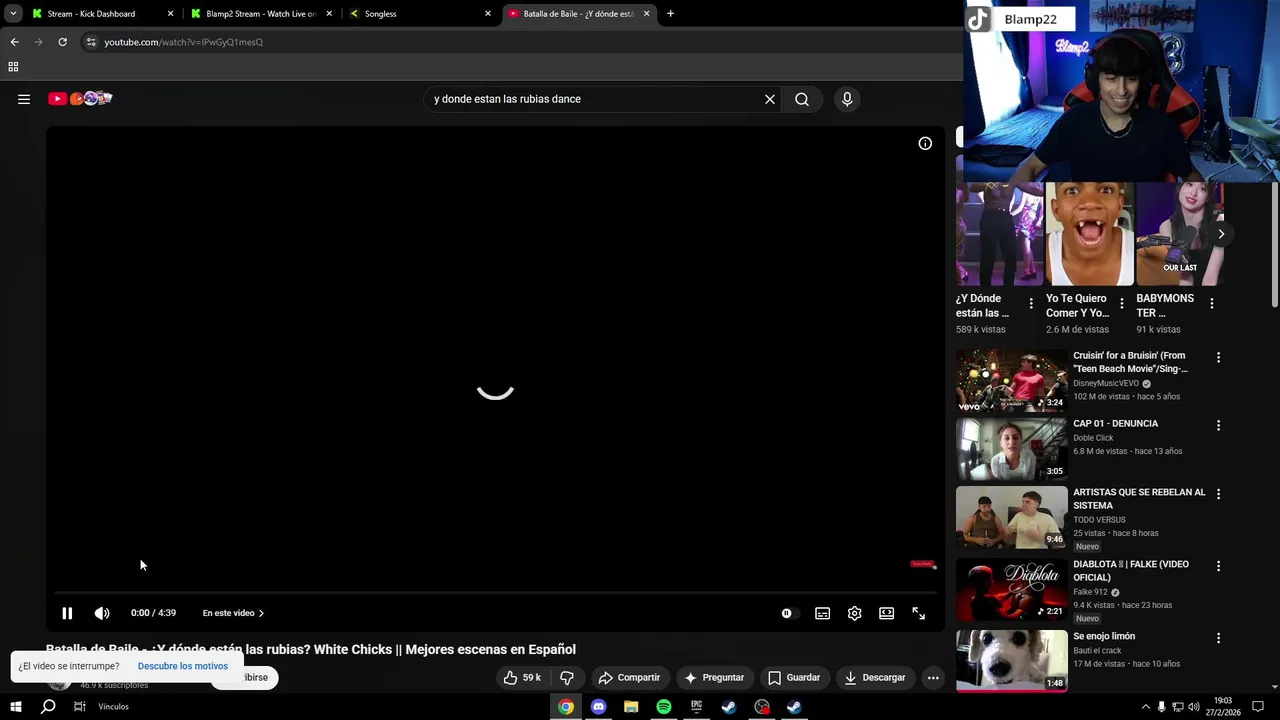Open options for 'Se enojo limón' video
This screenshot has width=1280, height=720.
point(1218,638)
